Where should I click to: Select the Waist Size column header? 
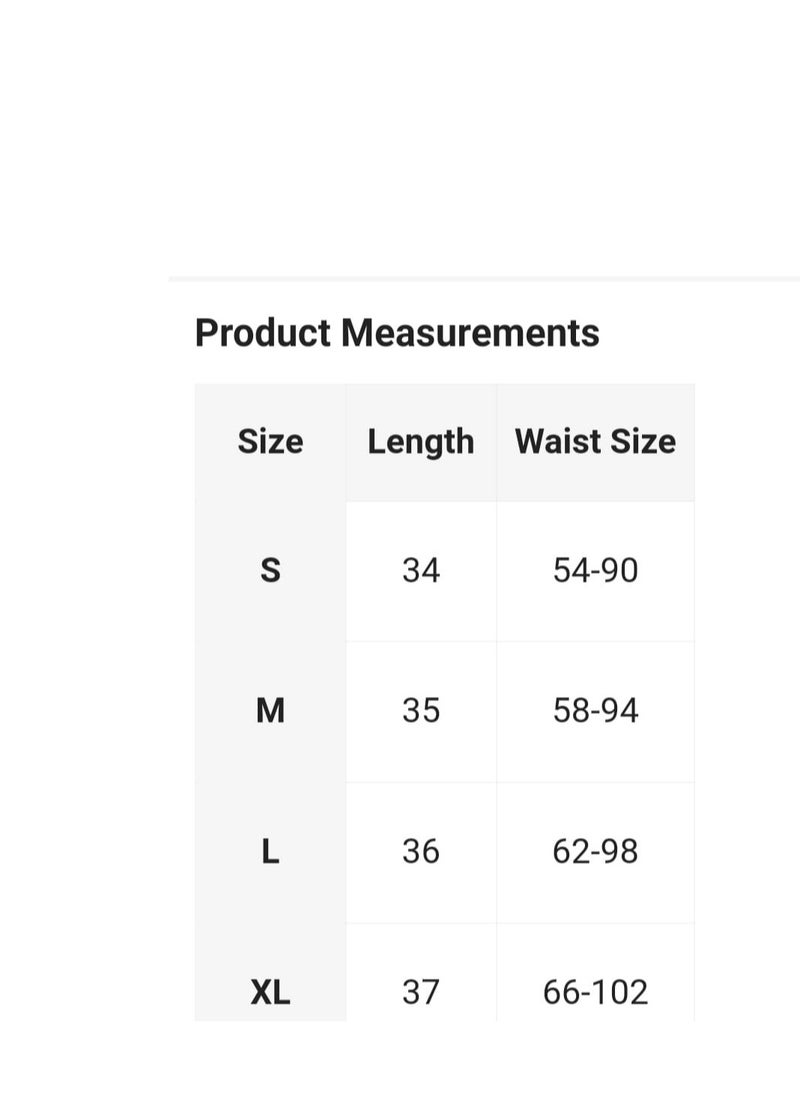(x=595, y=442)
